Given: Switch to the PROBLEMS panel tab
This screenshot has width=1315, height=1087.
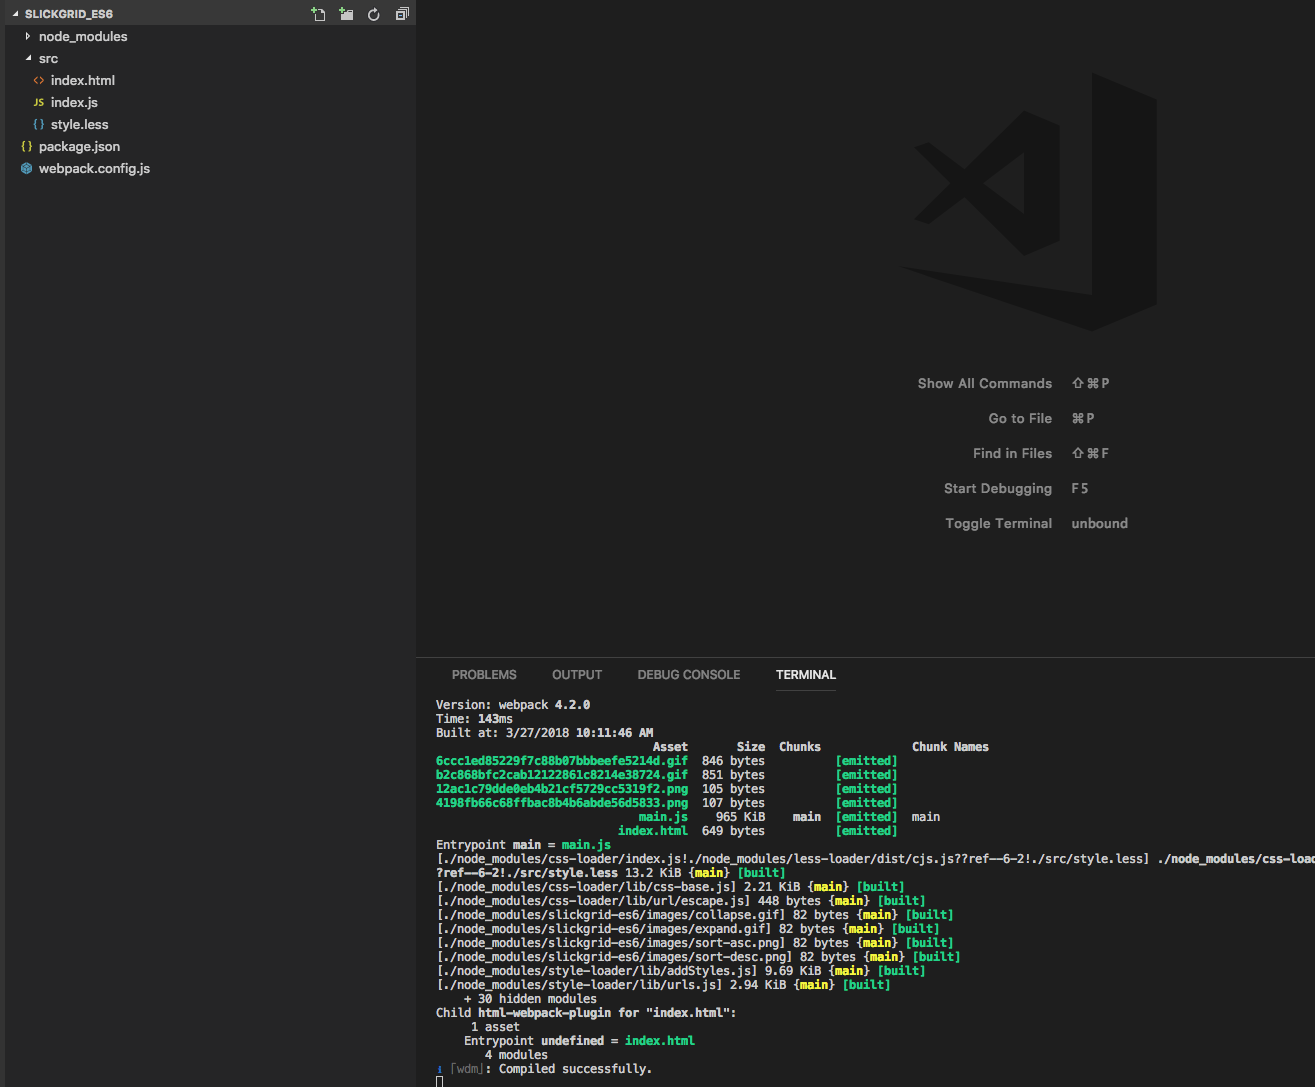Looking at the screenshot, I should (x=484, y=675).
